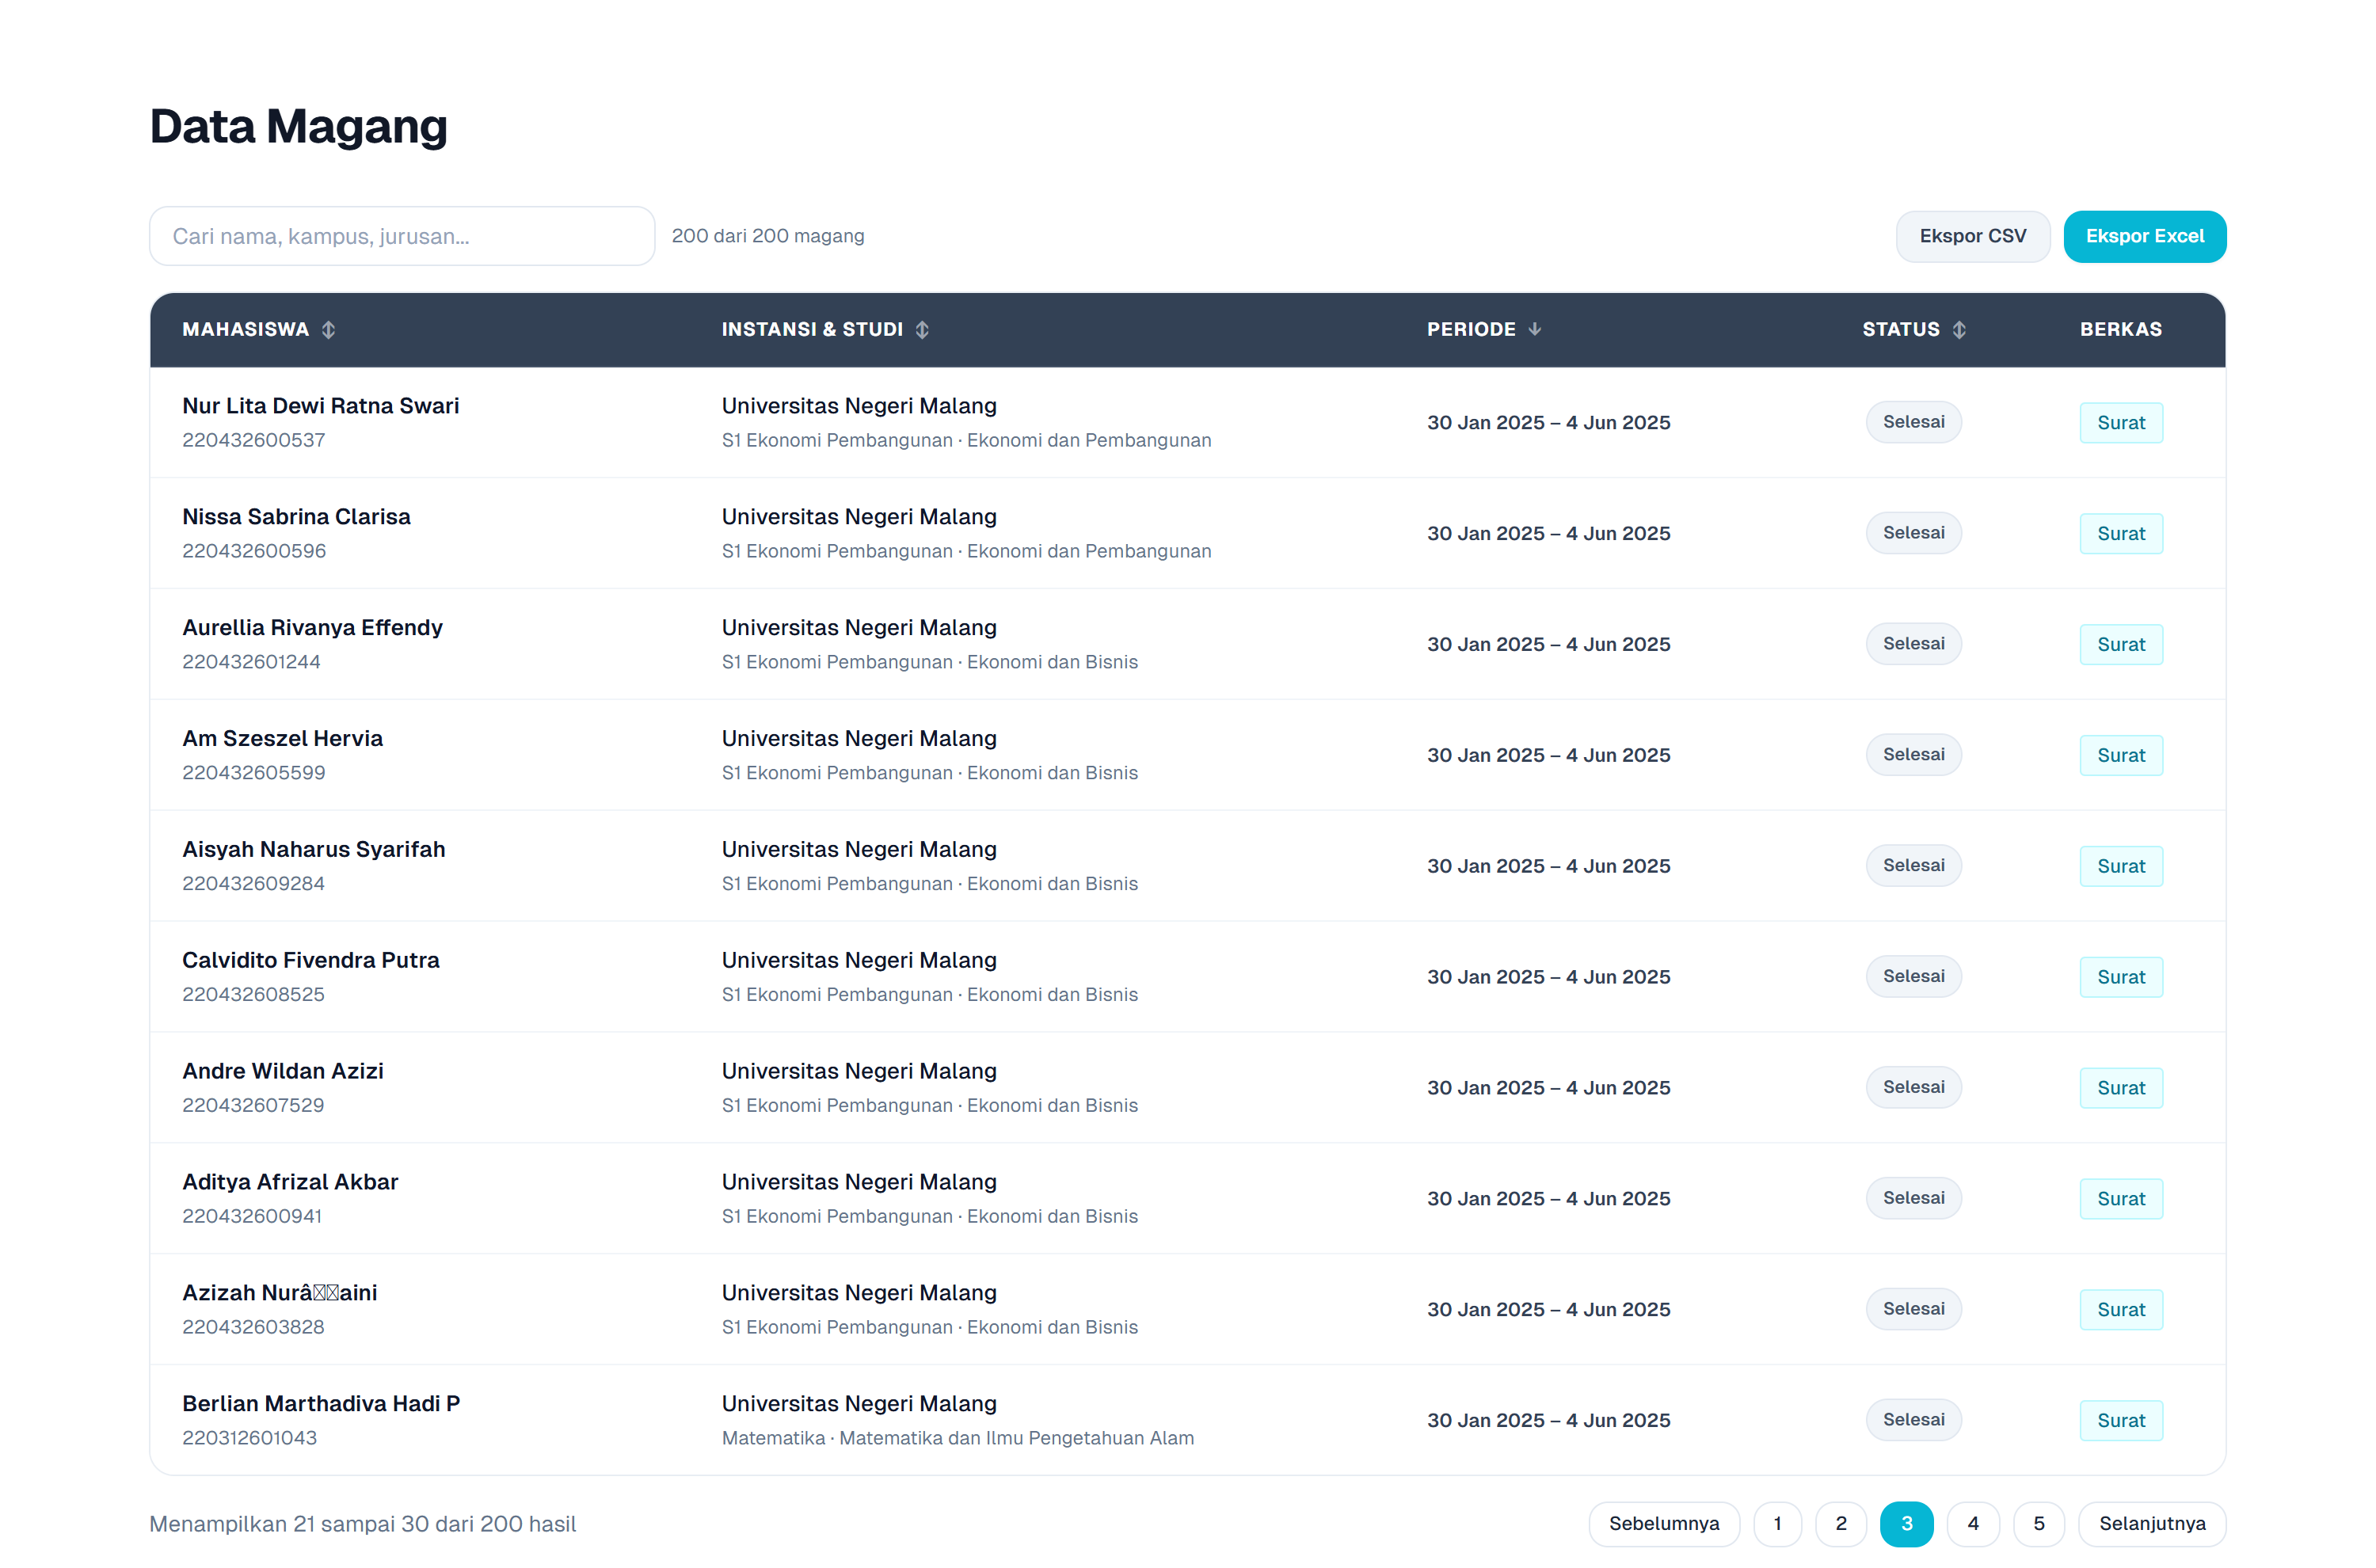The image size is (2376, 1568).
Task: Go to the Selanjutnya page
Action: point(2152,1523)
